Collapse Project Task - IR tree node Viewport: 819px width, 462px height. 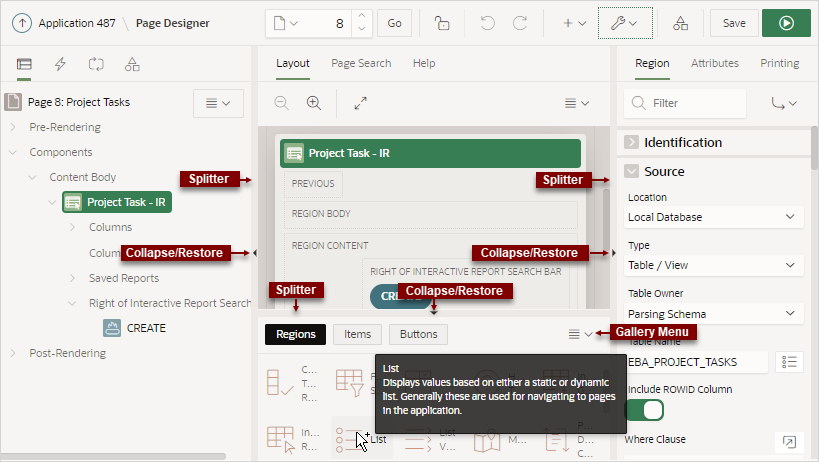52,202
